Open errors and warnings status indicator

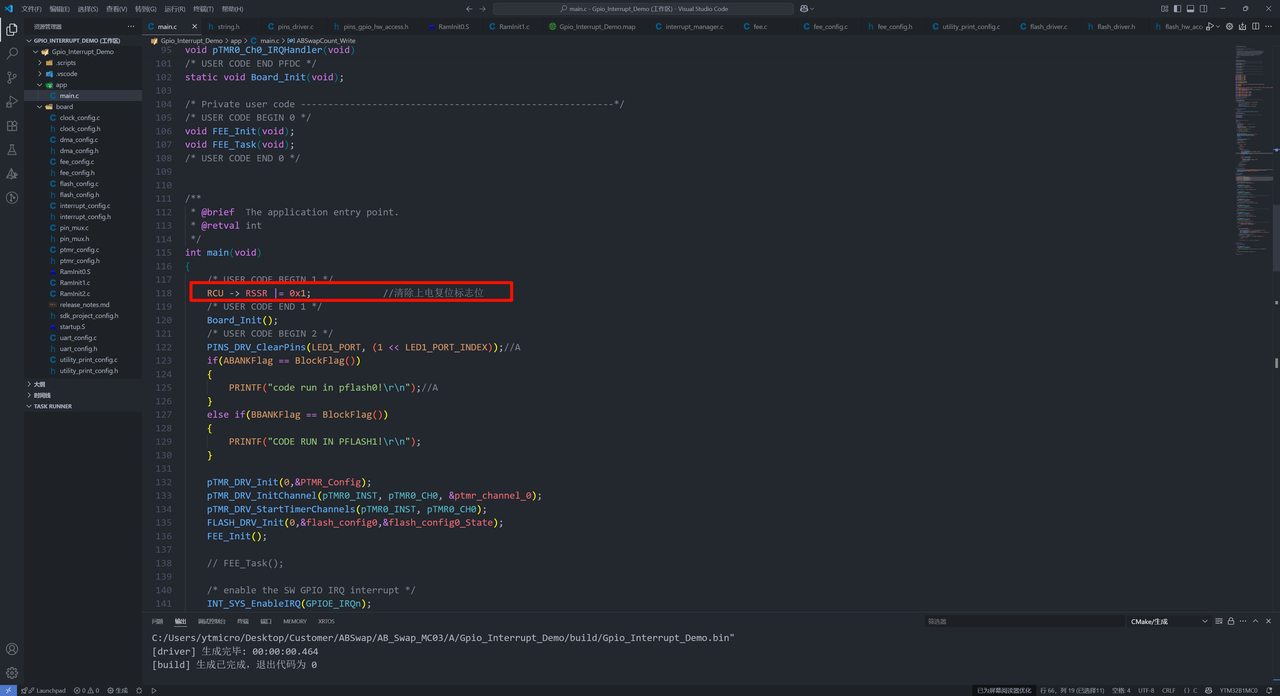pyautogui.click(x=86, y=690)
